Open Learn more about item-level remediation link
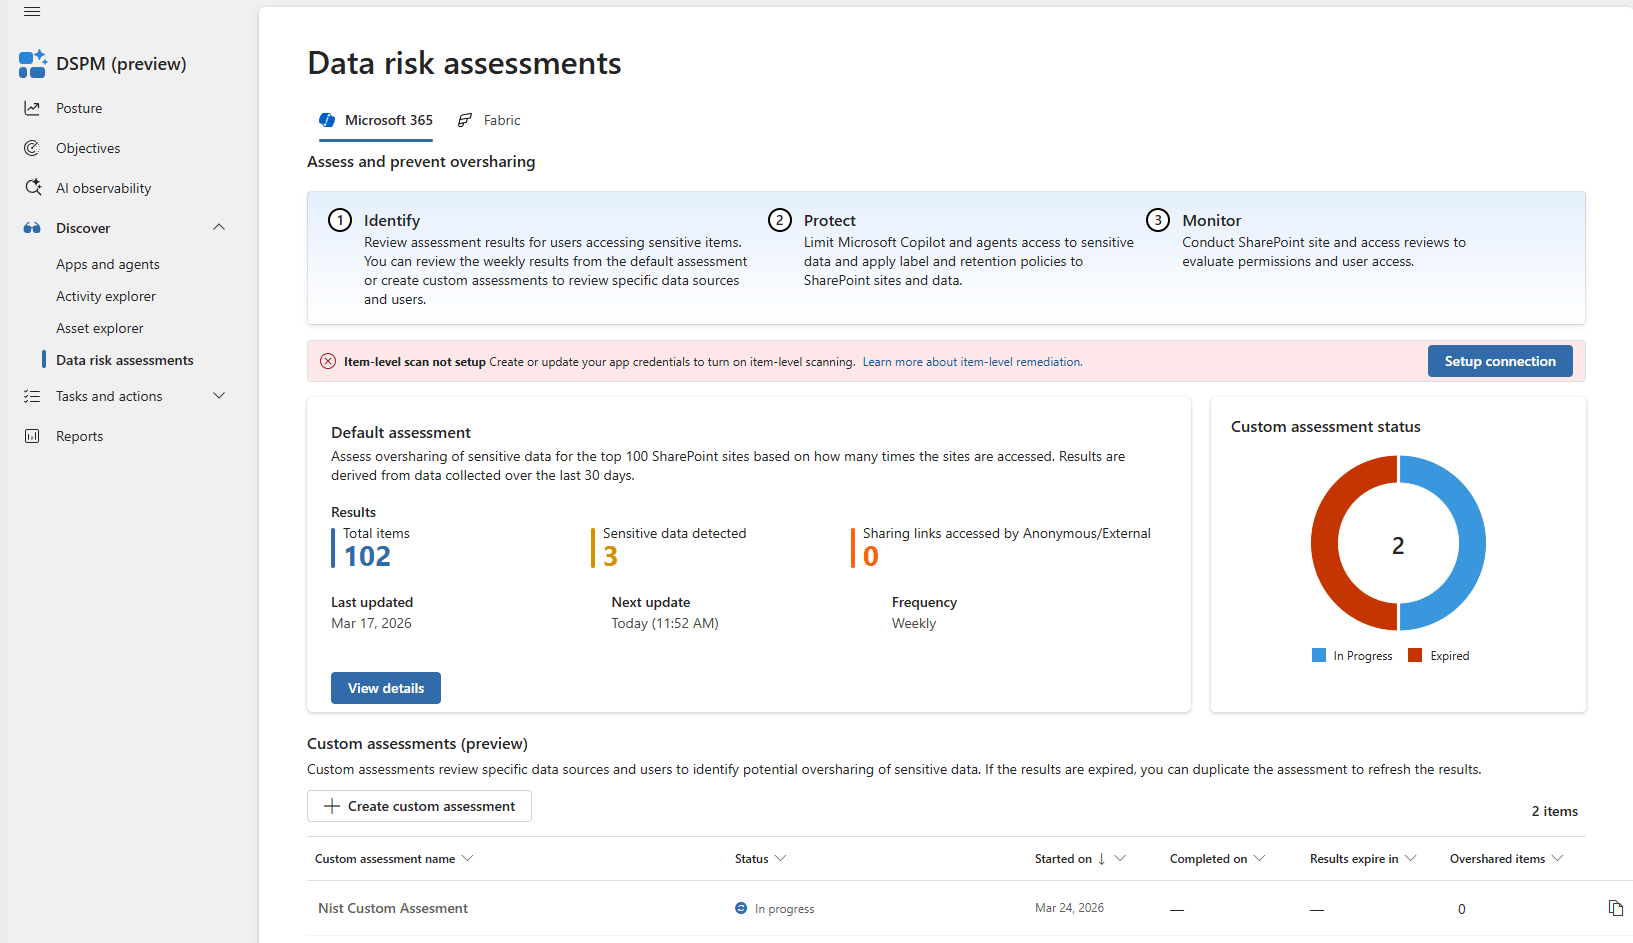The height and width of the screenshot is (943, 1633). 972,362
